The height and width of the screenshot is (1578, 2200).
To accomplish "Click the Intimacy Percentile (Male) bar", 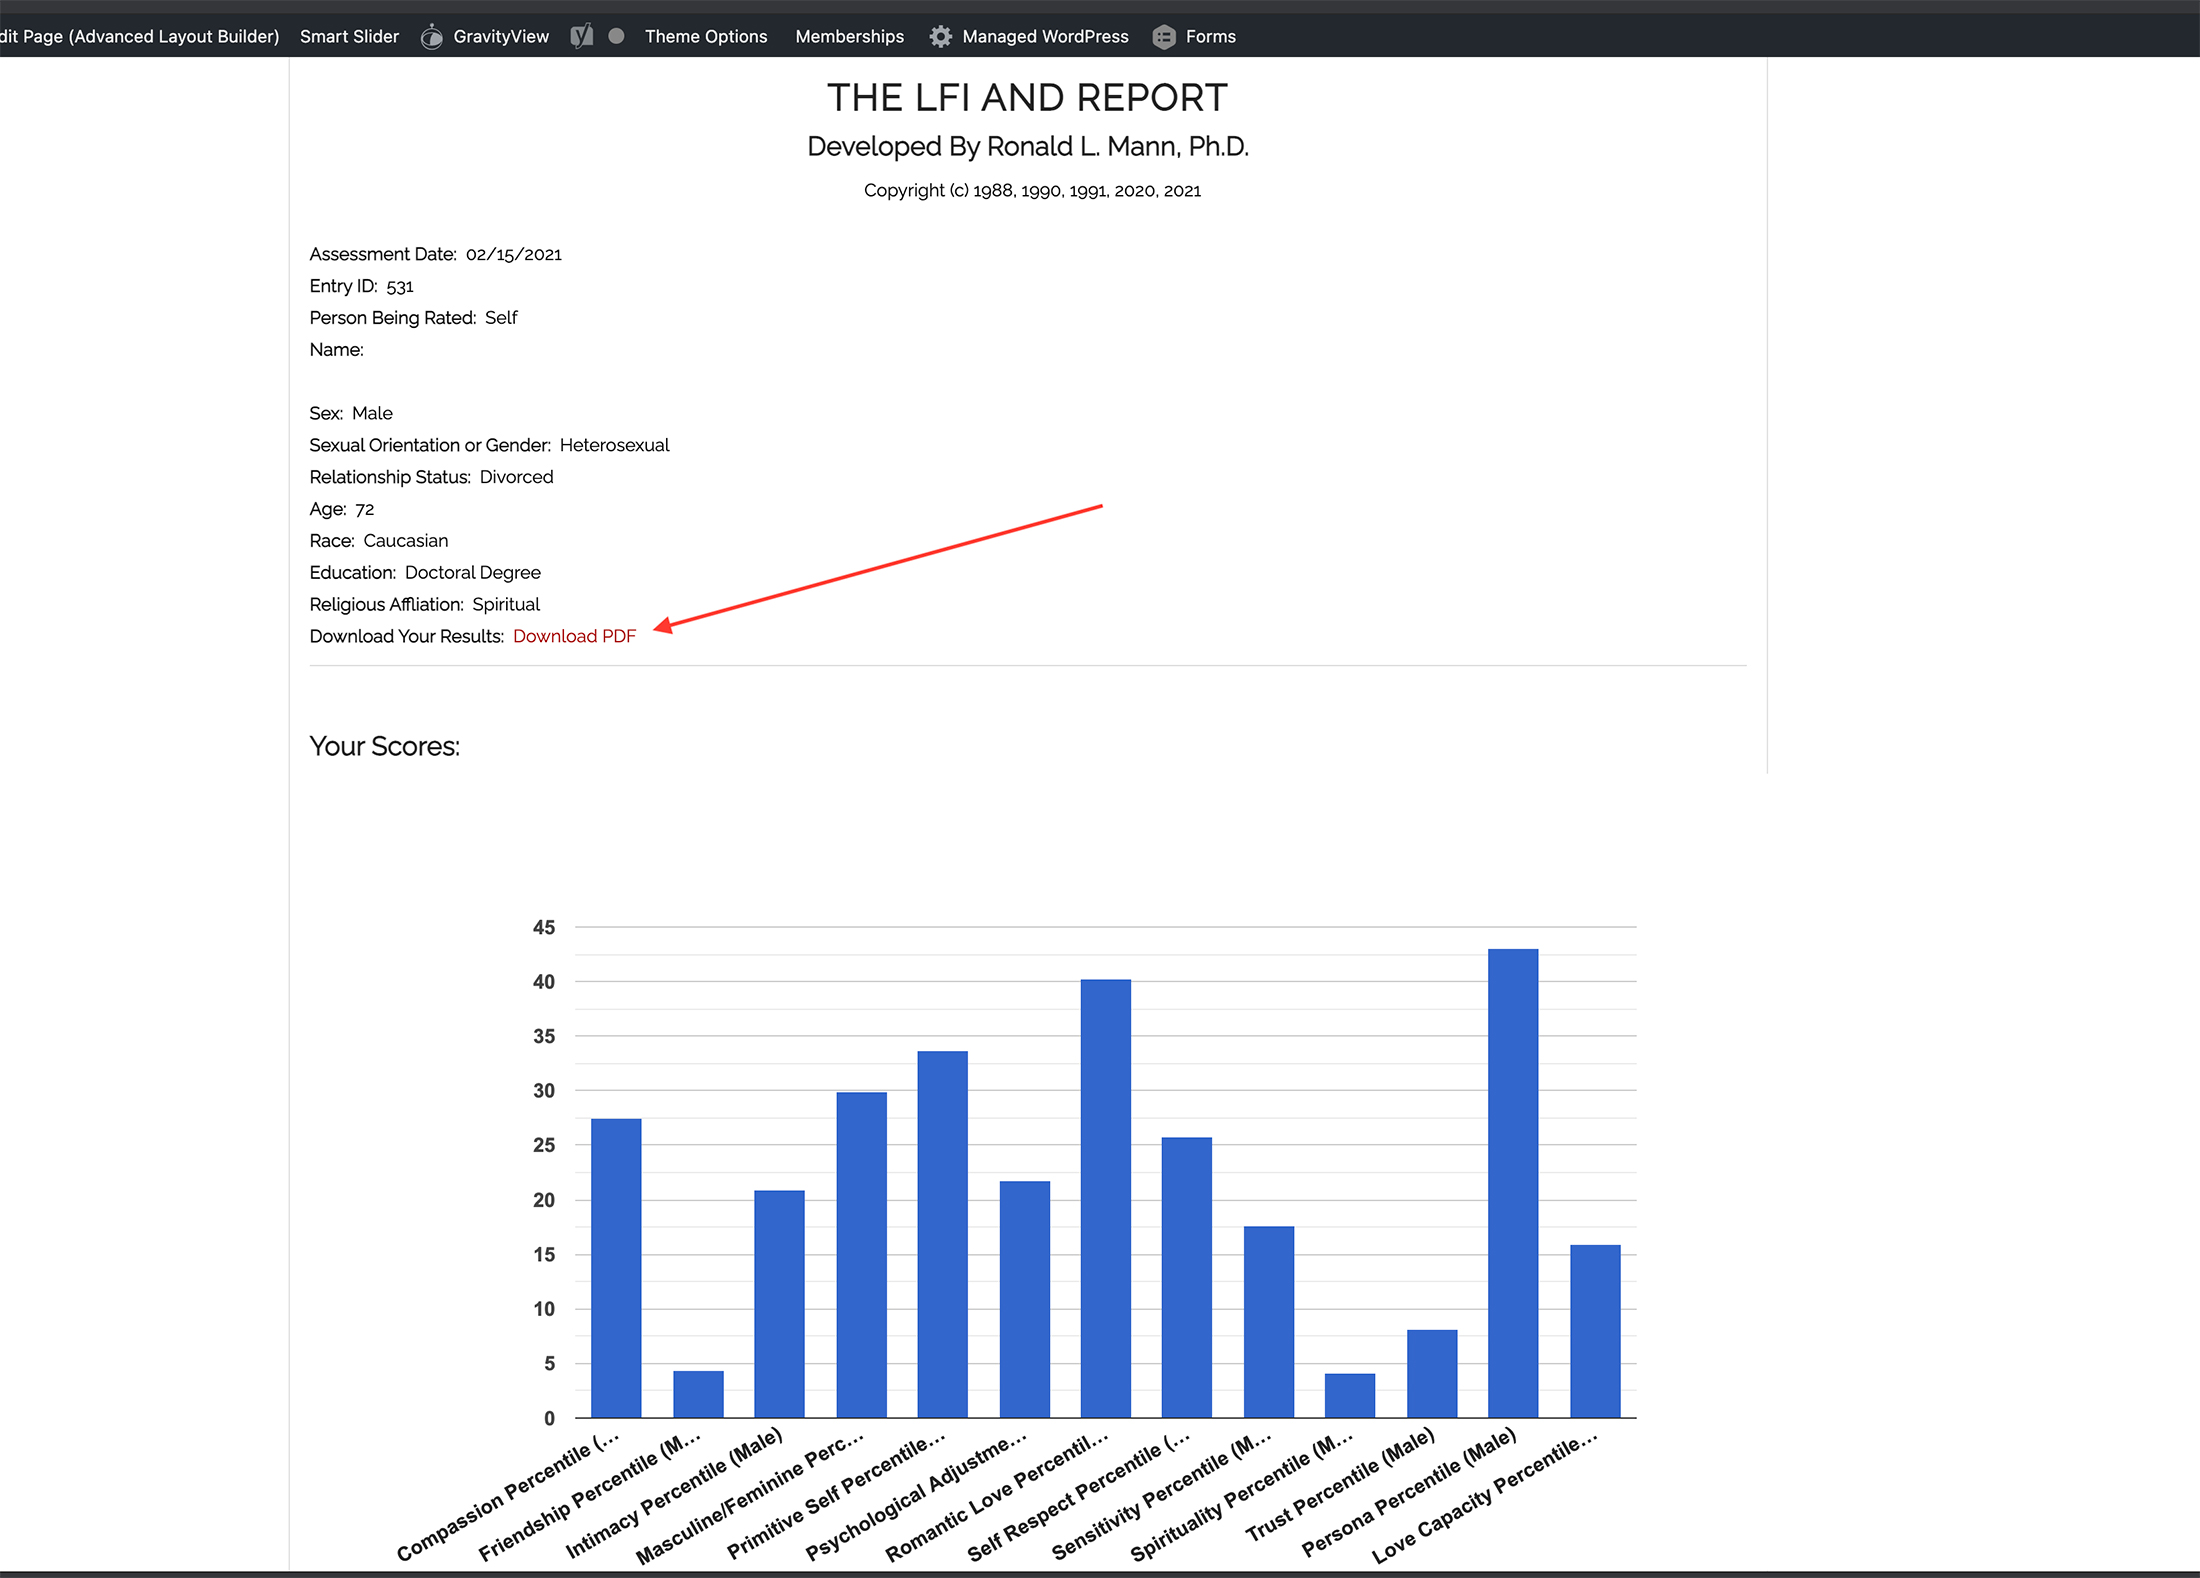I will click(x=779, y=1304).
